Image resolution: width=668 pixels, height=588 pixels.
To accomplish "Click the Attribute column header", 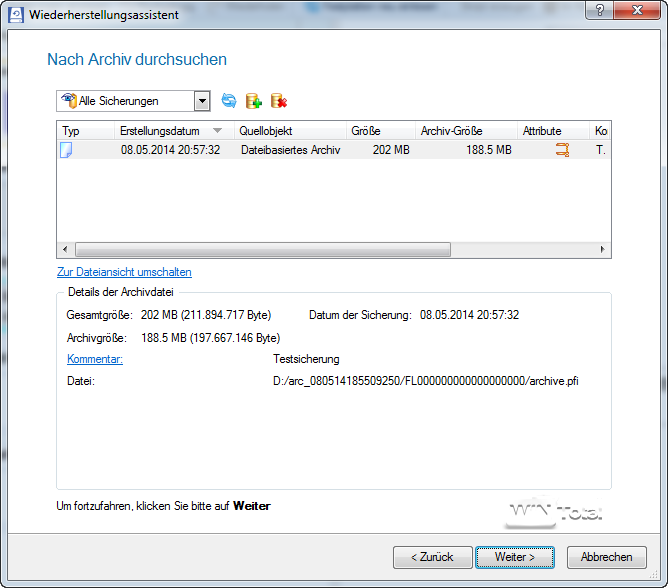I will coord(553,131).
